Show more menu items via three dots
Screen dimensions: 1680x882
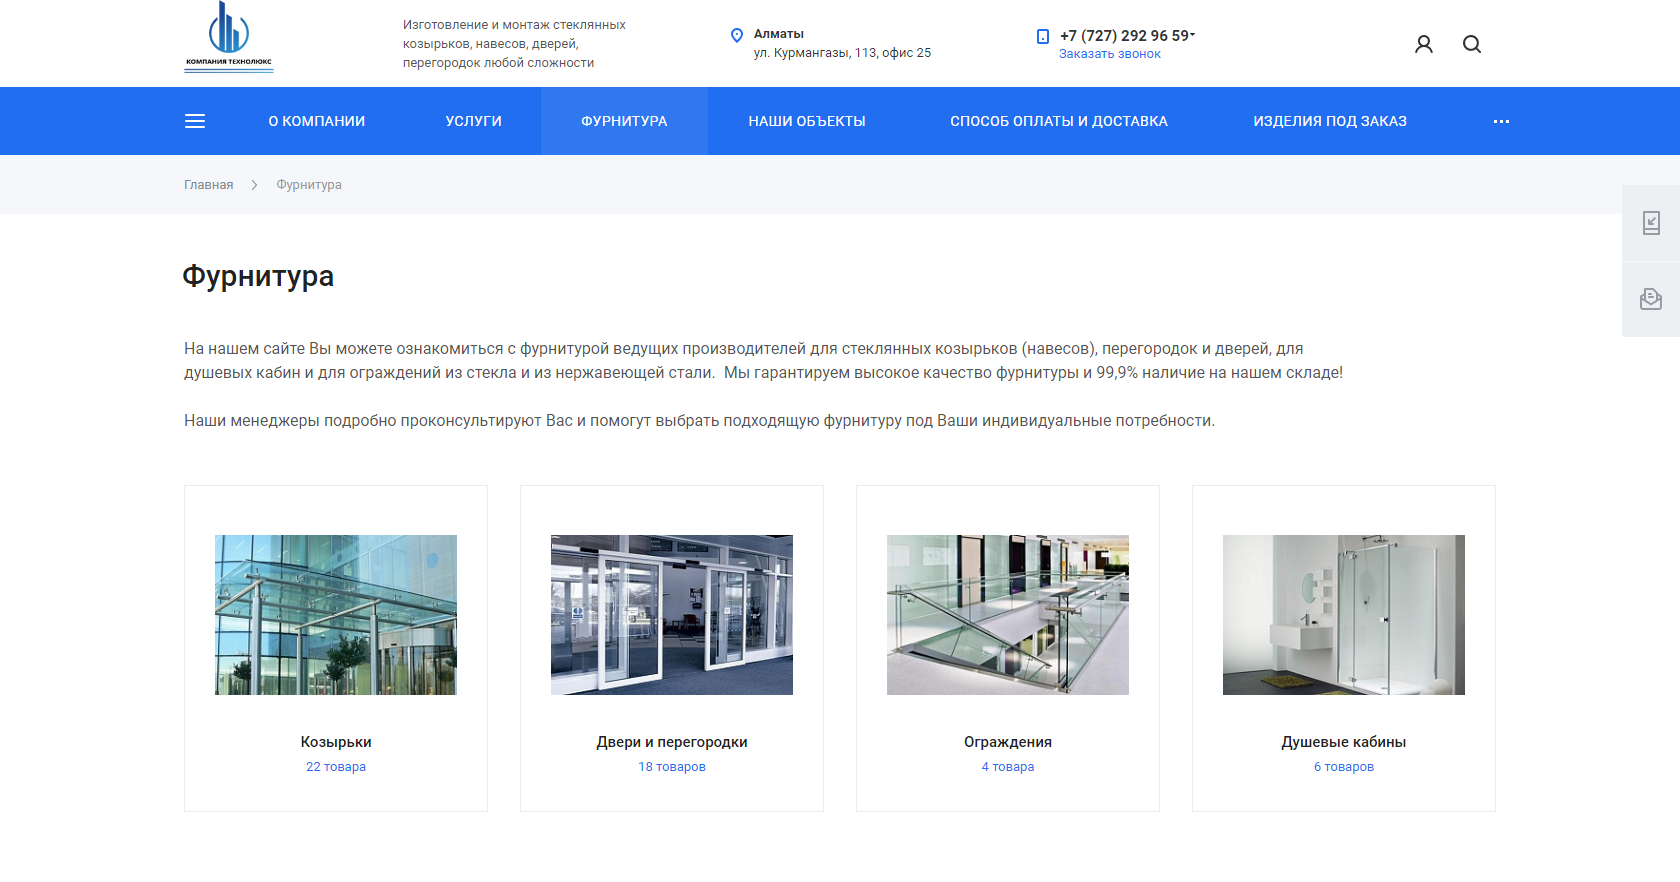pyautogui.click(x=1501, y=121)
